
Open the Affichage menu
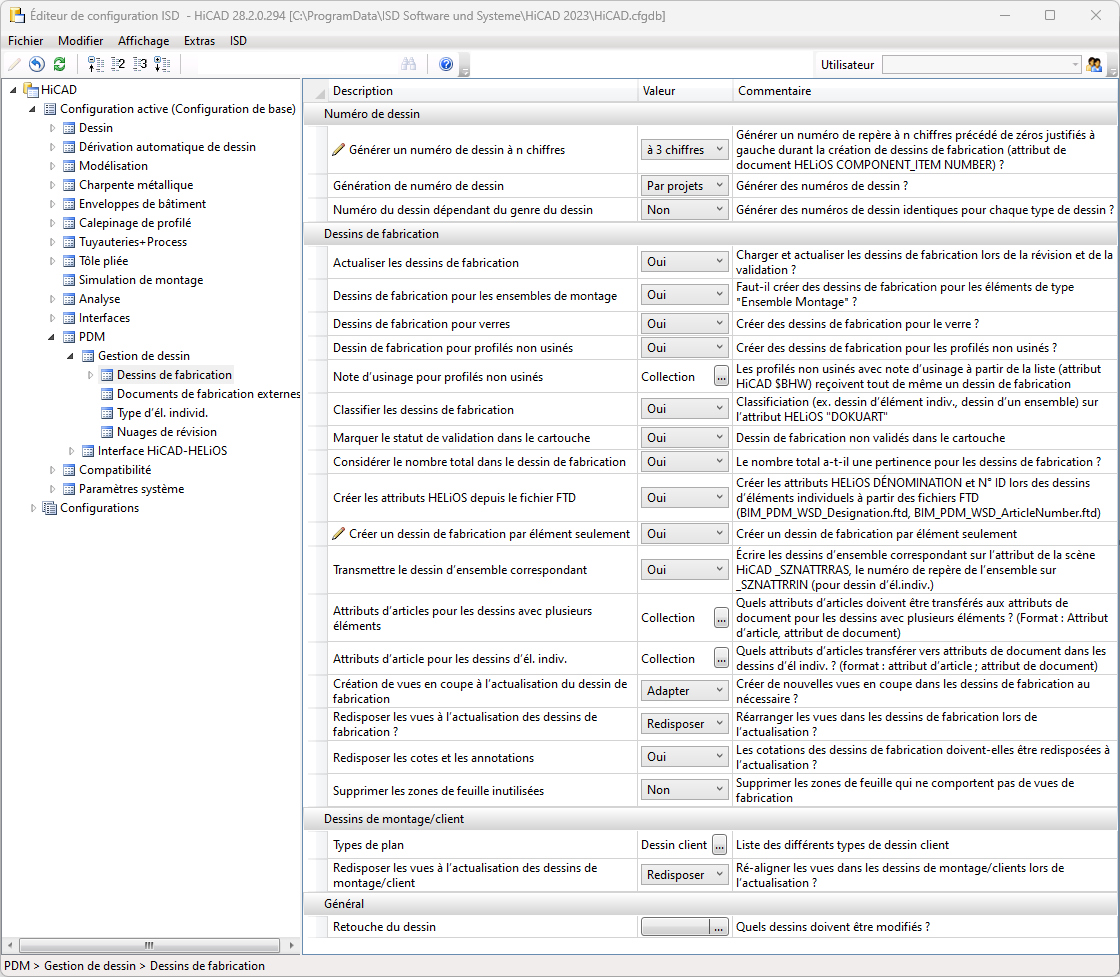click(x=144, y=41)
